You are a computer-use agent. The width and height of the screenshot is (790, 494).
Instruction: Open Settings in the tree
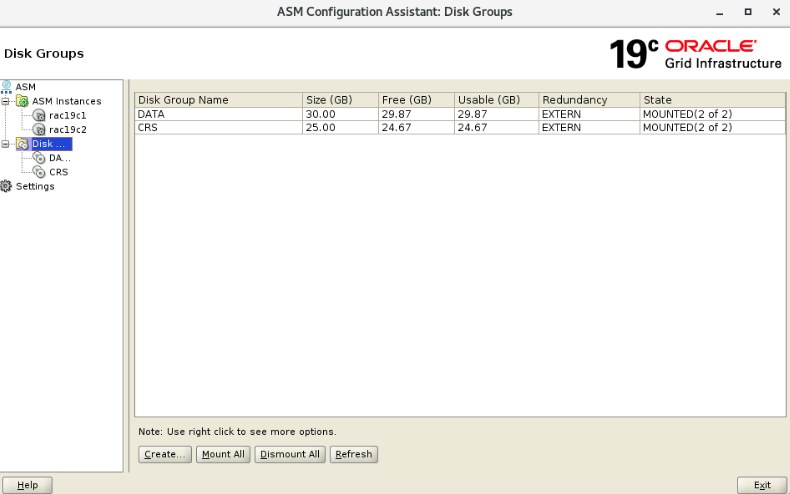point(35,186)
